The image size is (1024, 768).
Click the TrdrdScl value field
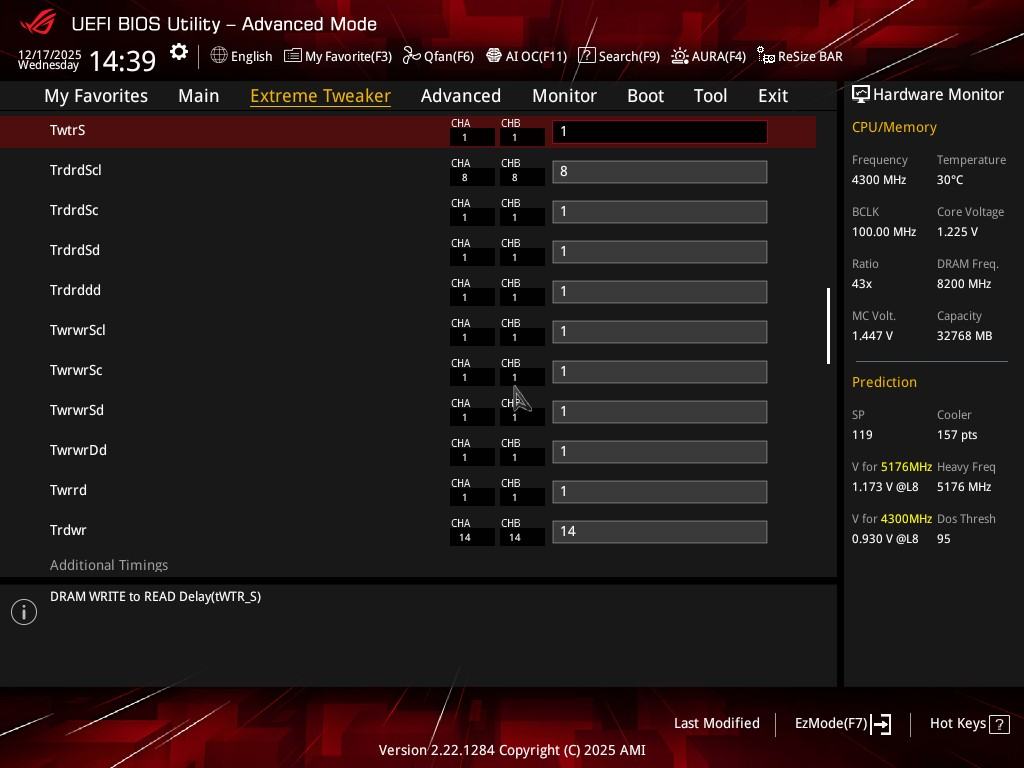tap(660, 172)
